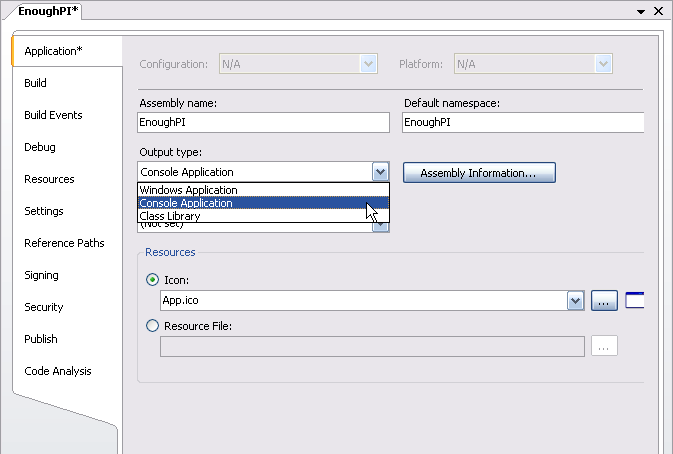Screen dimensions: 673x454
Task: Click the icon preview thumbnail
Action: click(635, 300)
